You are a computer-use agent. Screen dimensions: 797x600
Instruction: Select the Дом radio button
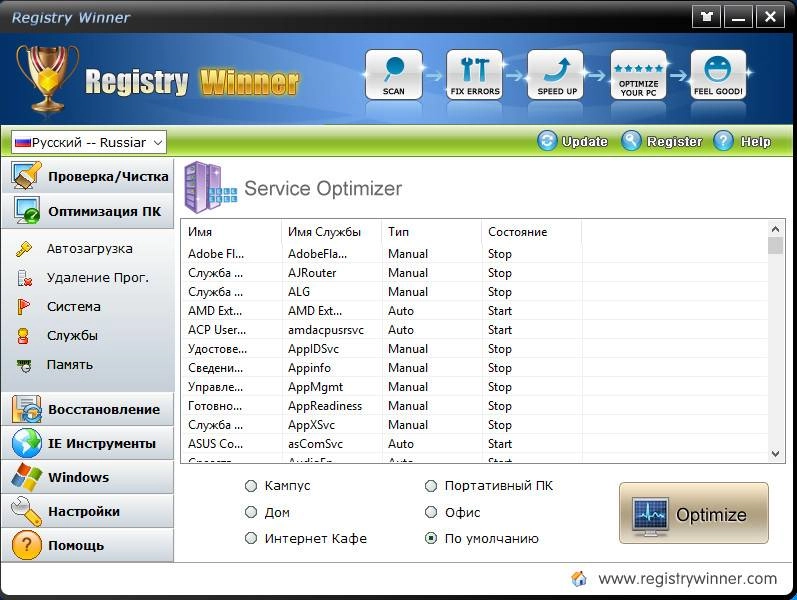251,512
